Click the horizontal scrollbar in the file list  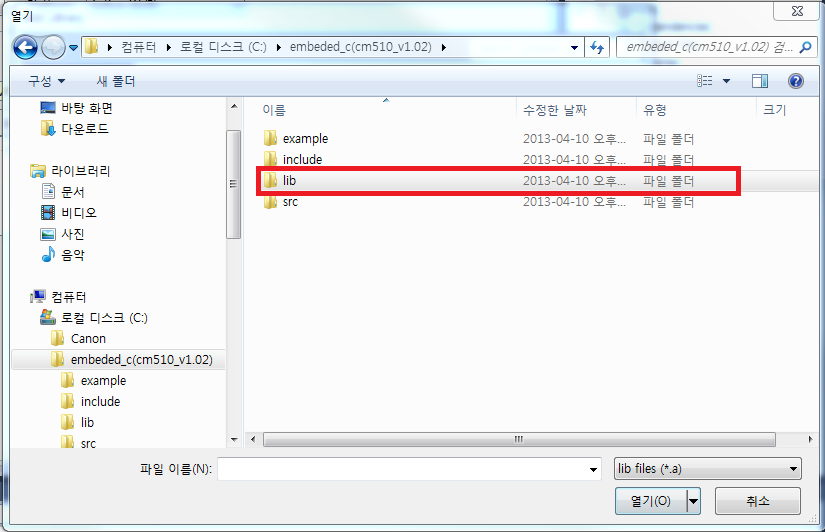point(519,439)
